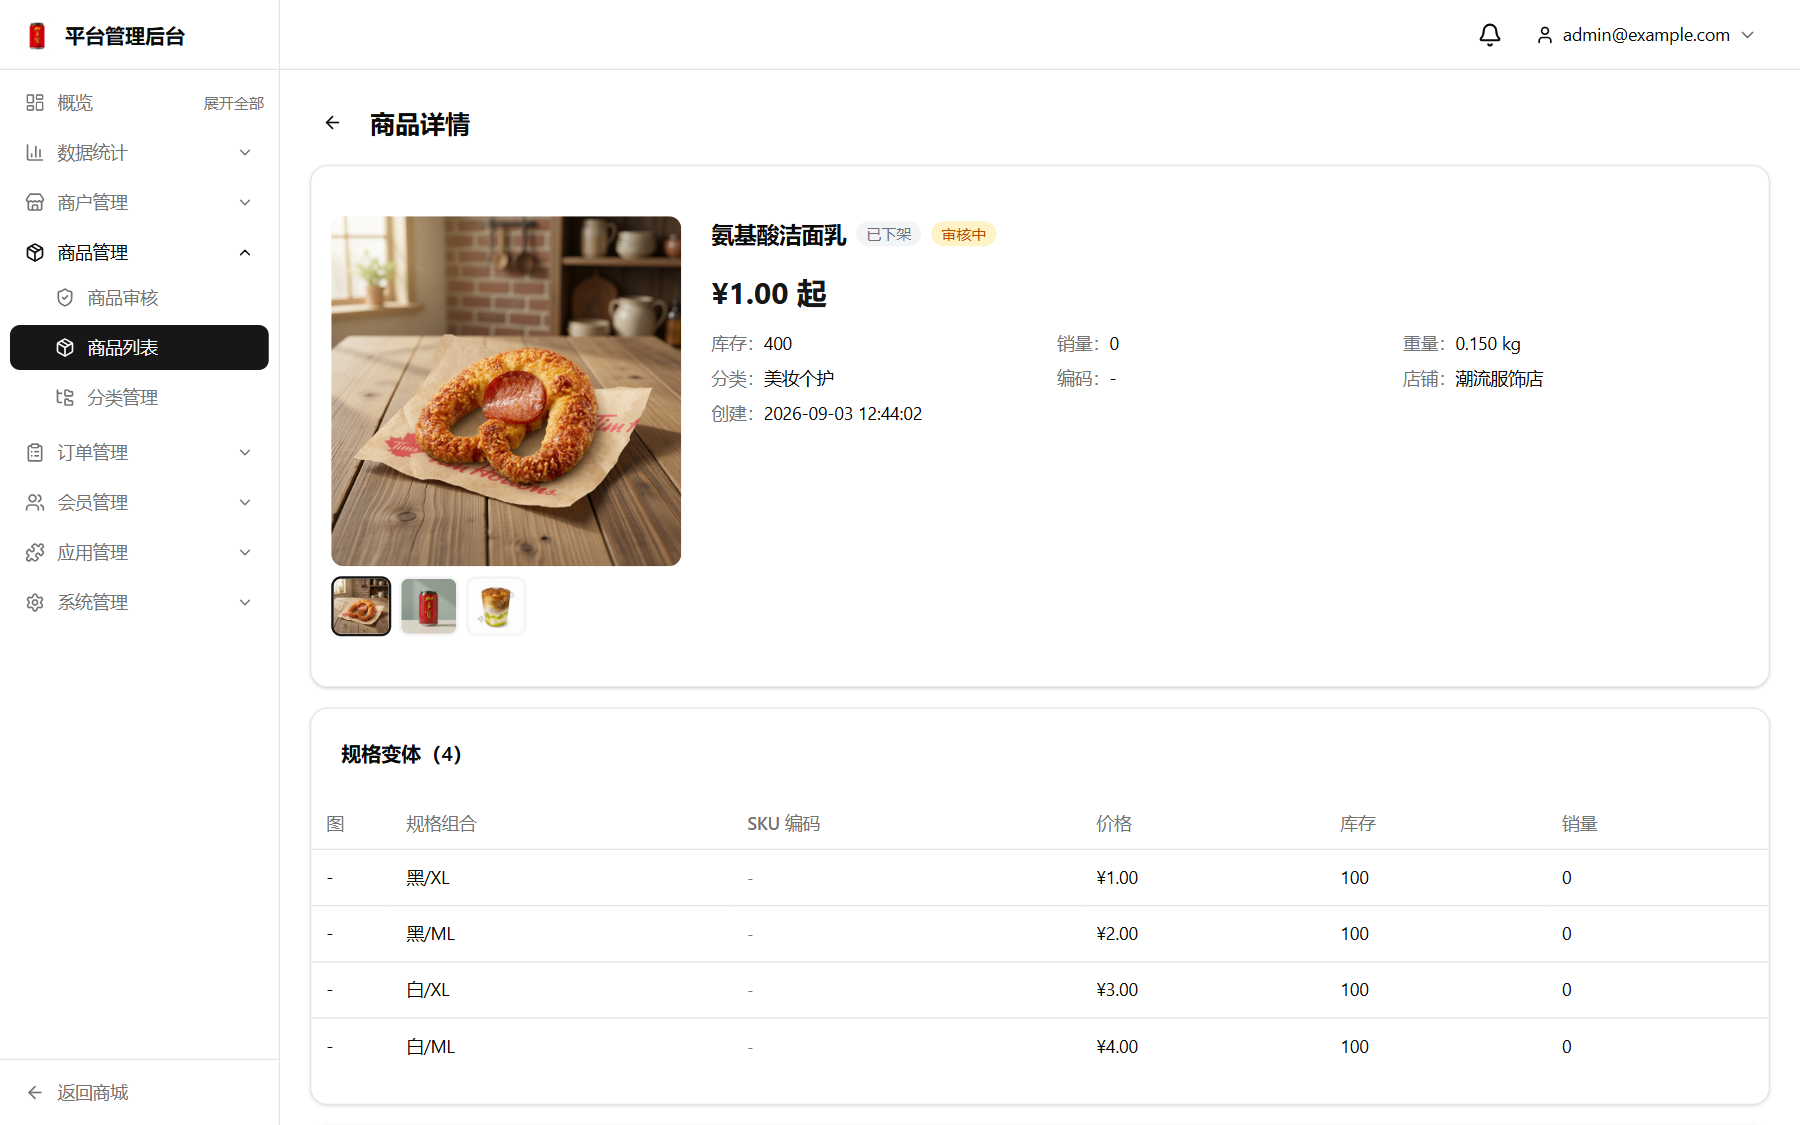
Task: Click the 返回商城 arrow icon
Action: 35,1092
